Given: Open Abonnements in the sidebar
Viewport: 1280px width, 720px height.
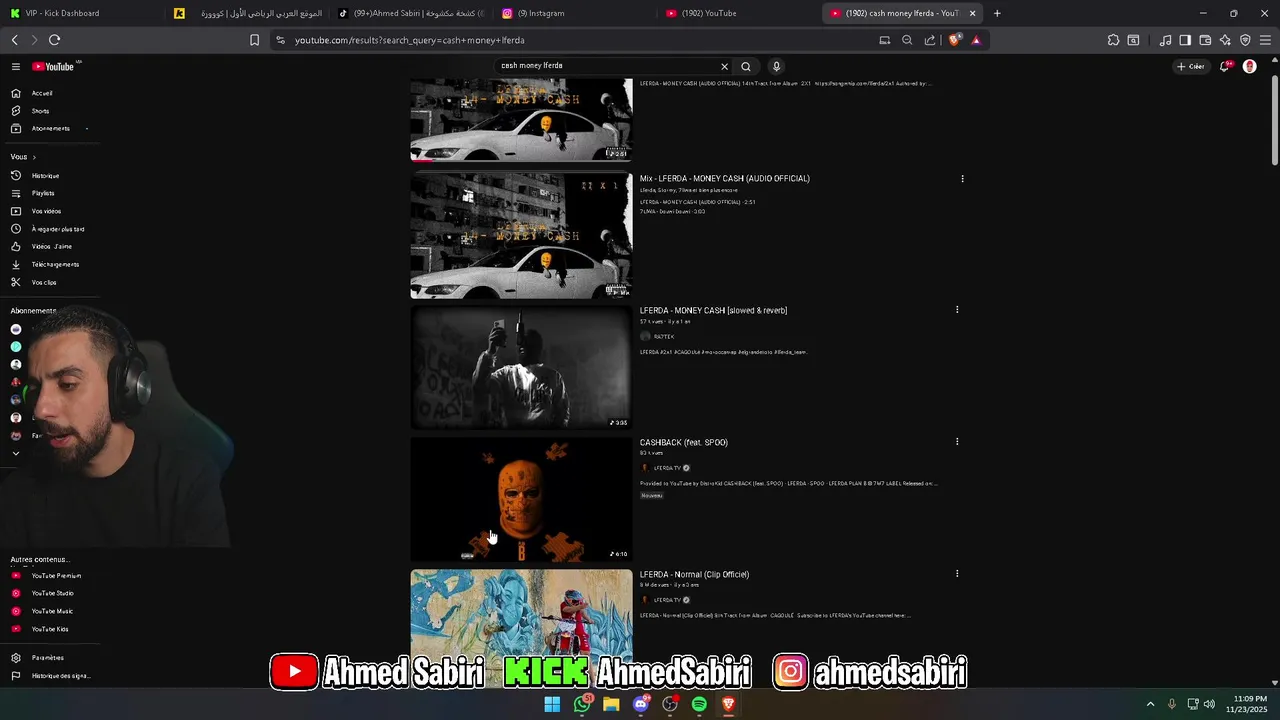Looking at the screenshot, I should pyautogui.click(x=50, y=129).
